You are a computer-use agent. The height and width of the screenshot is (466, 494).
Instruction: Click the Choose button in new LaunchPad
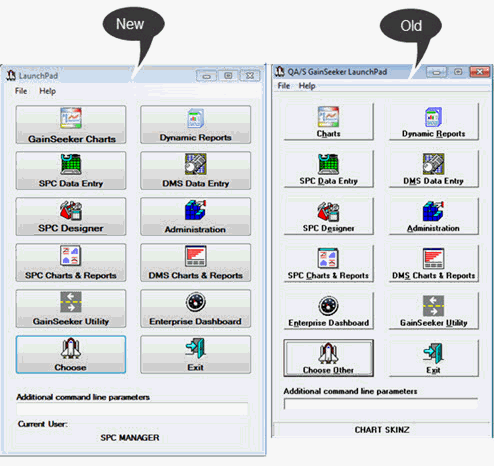coord(71,355)
